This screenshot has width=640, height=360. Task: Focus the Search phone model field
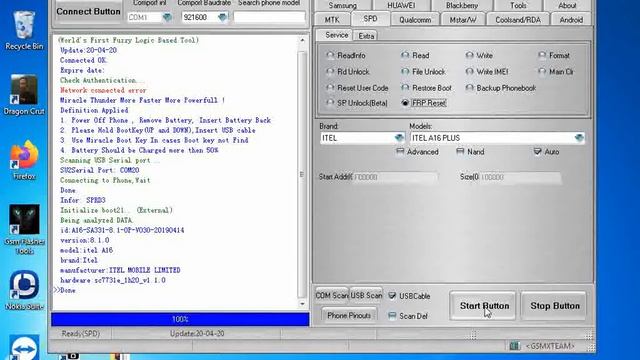pyautogui.click(x=269, y=17)
